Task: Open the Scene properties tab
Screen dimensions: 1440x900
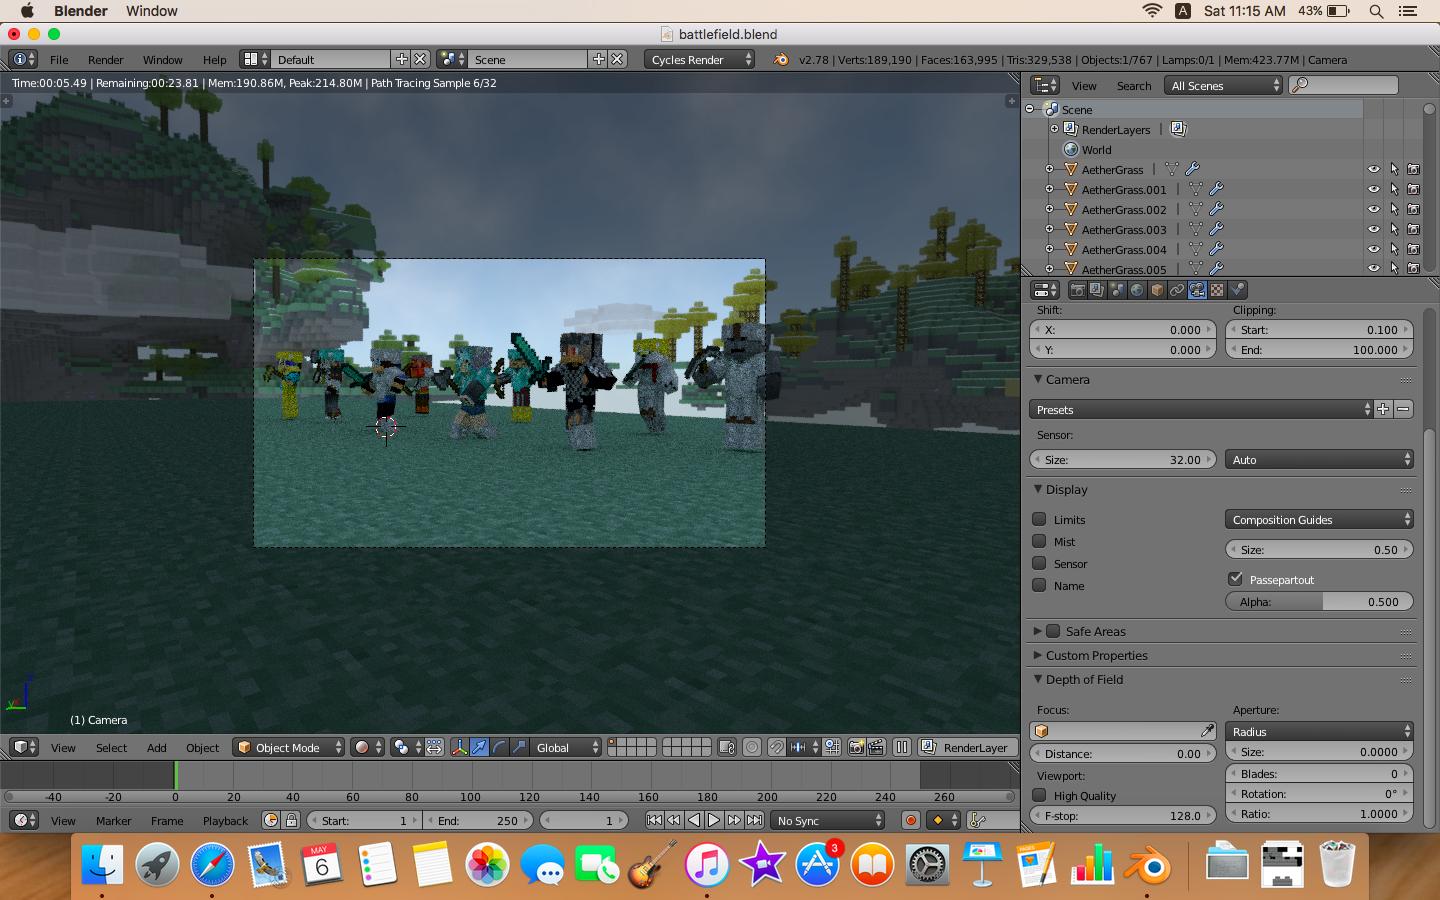Action: [x=1117, y=290]
